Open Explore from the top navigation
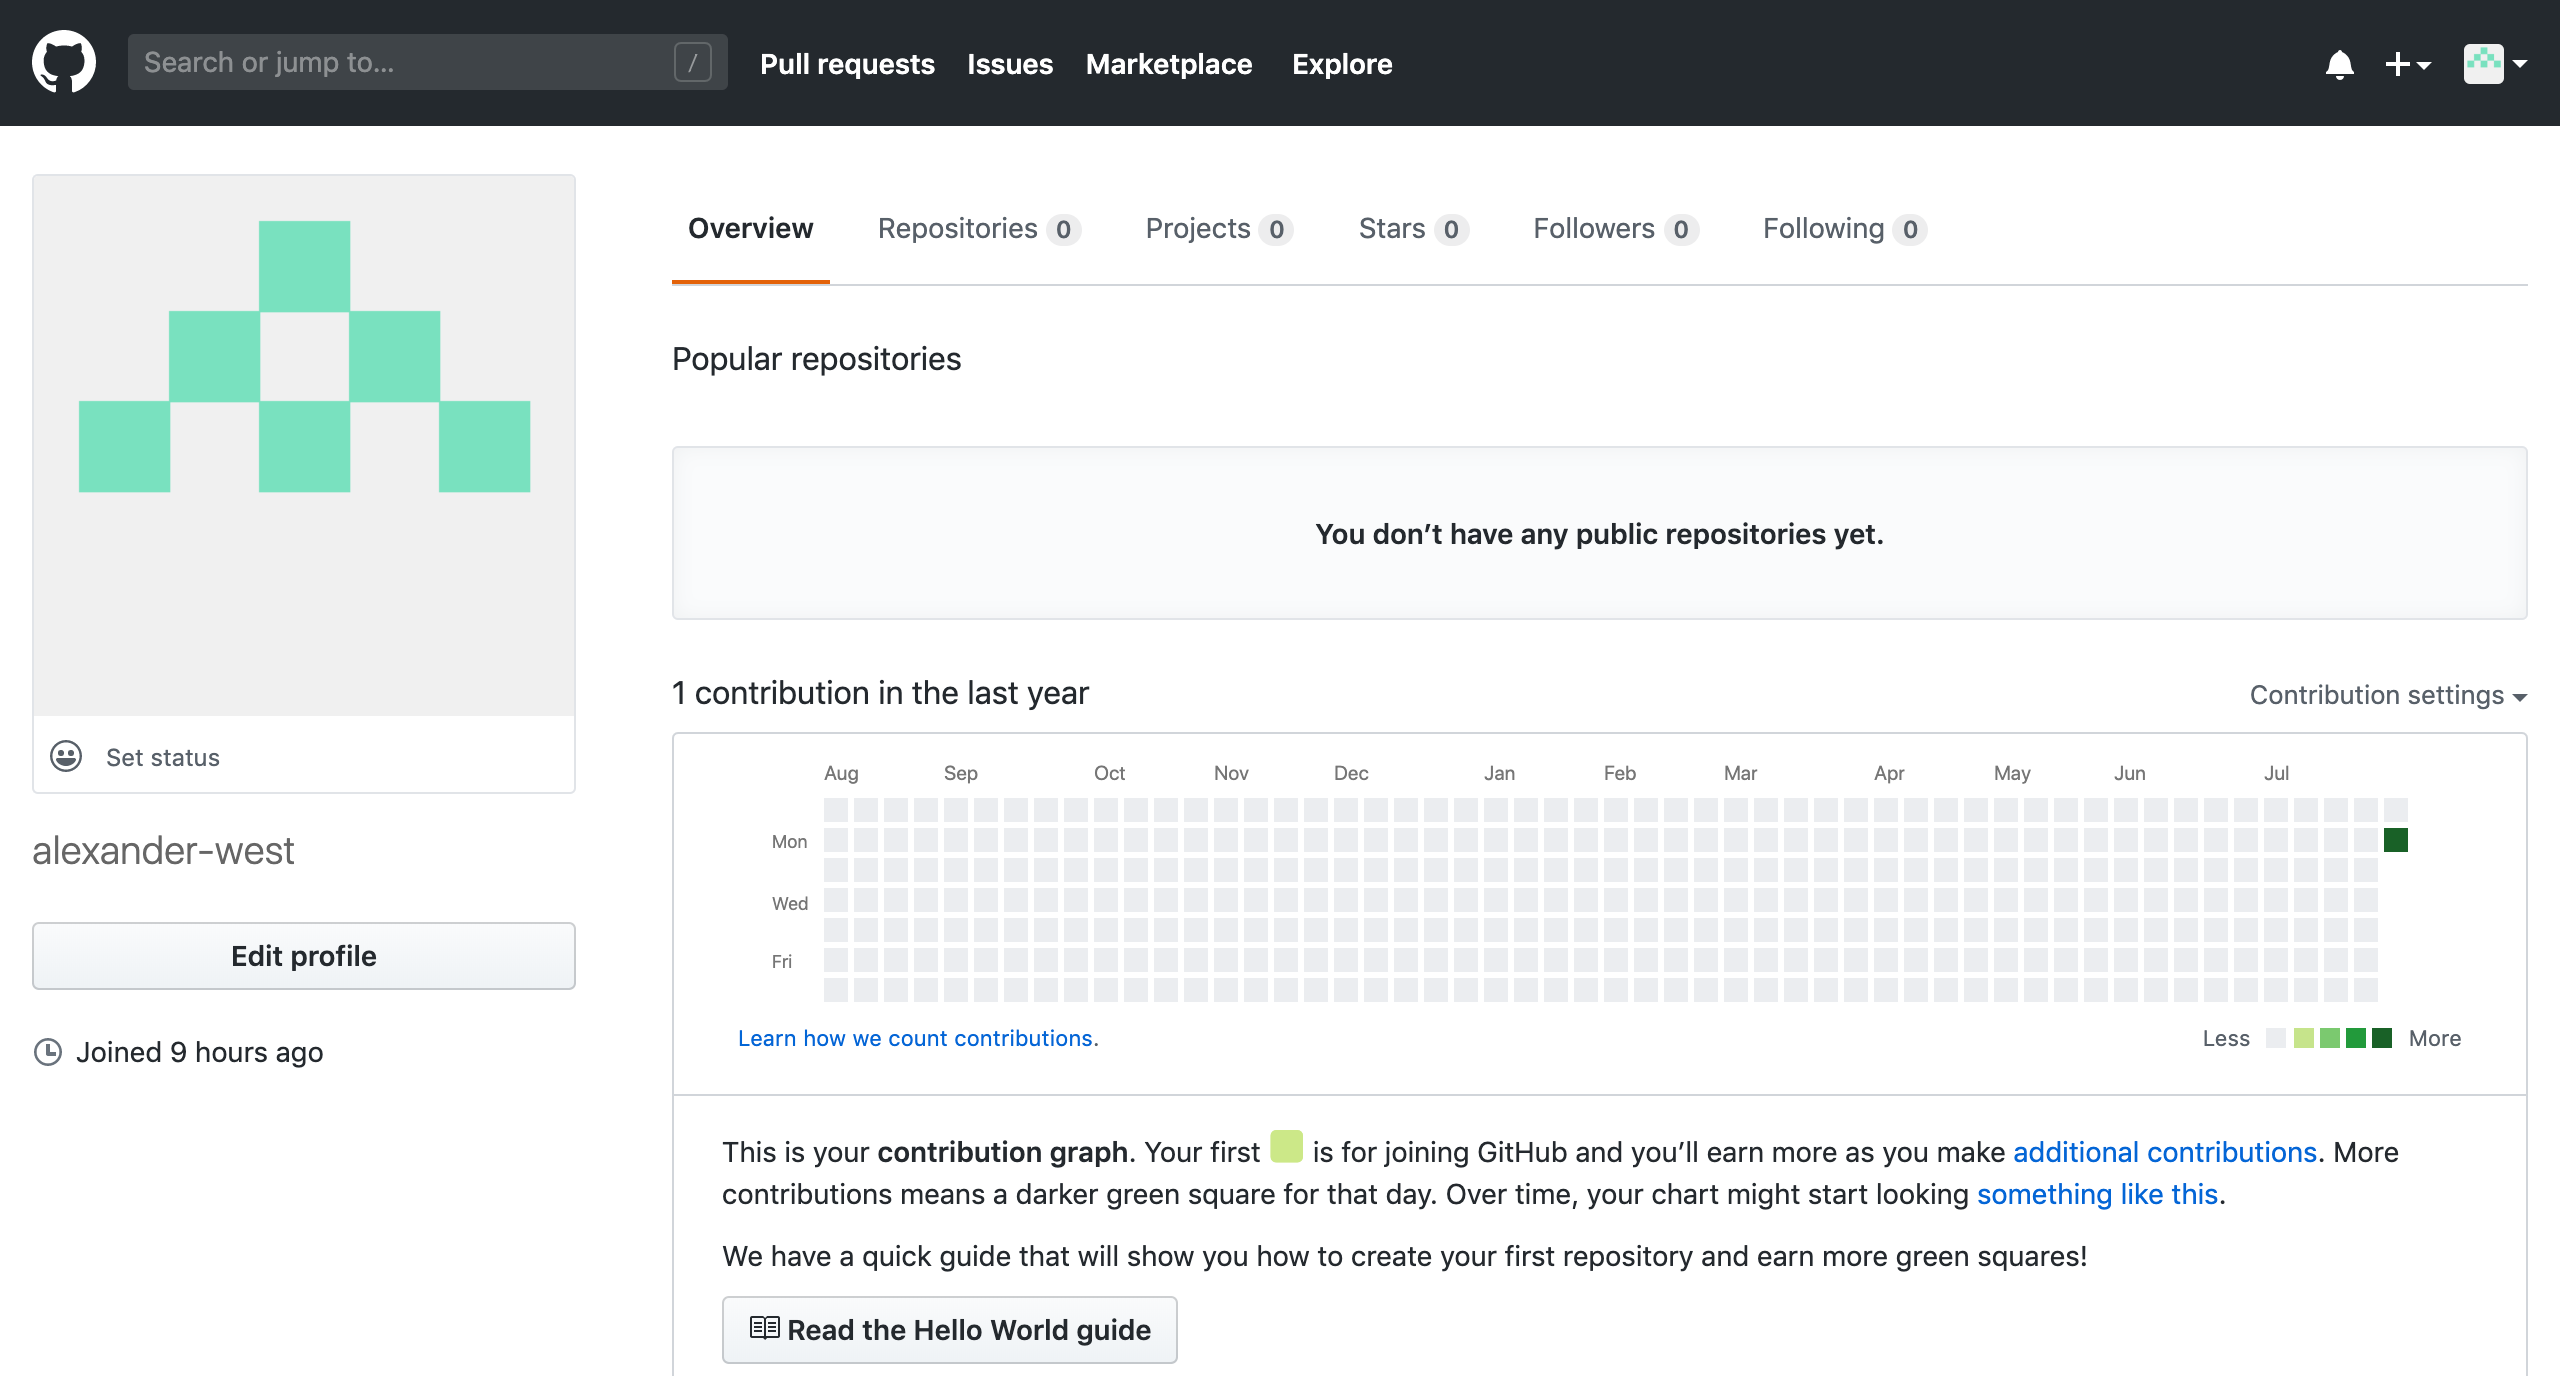 pyautogui.click(x=1342, y=63)
